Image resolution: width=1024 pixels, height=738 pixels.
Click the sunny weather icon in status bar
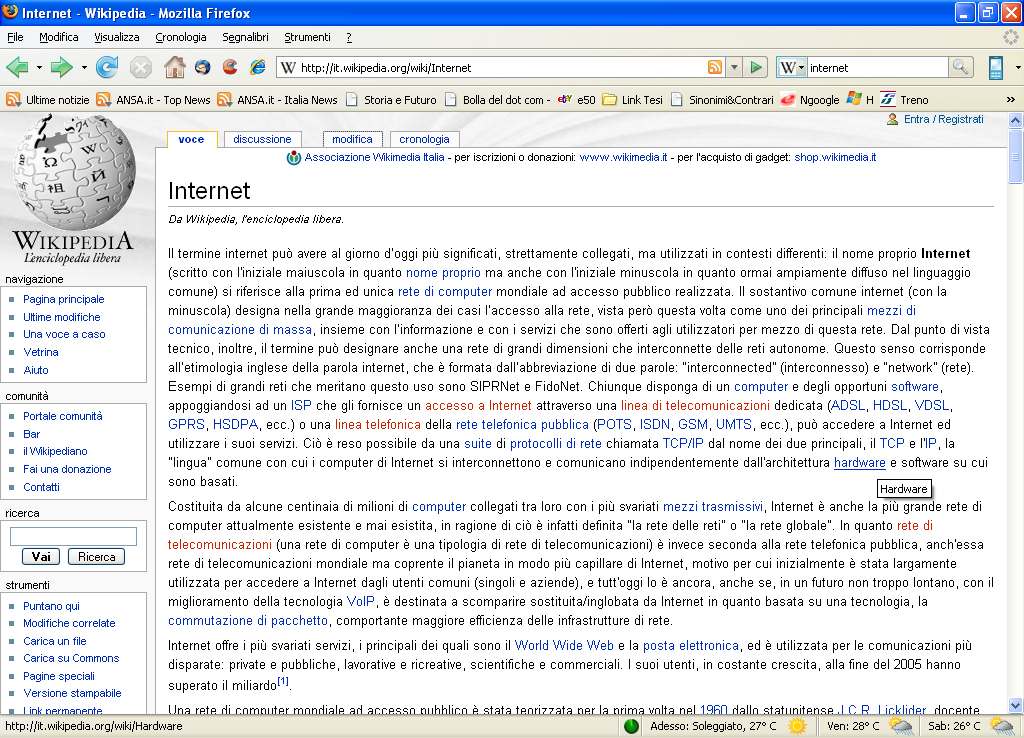797,726
